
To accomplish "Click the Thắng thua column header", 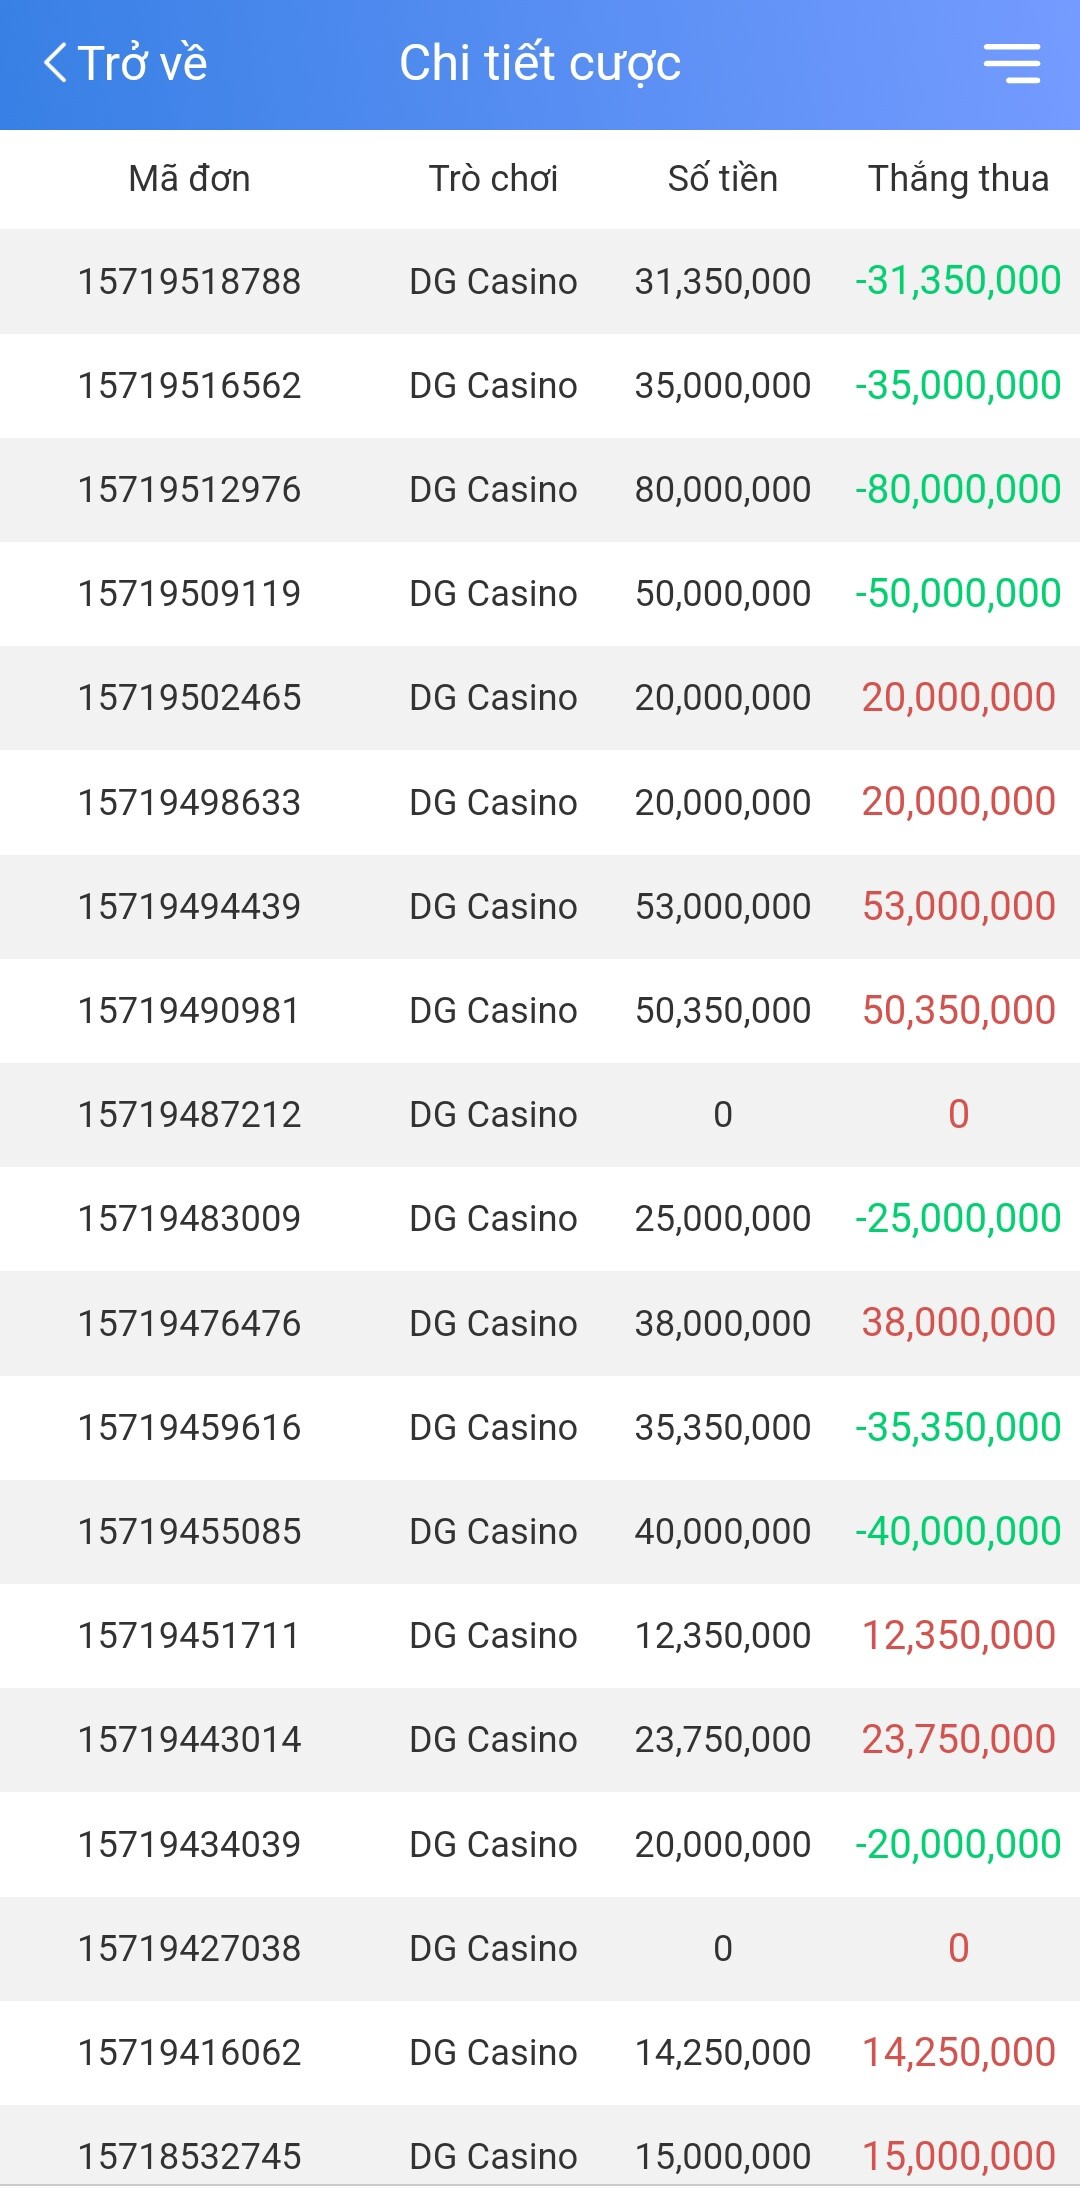I will (x=958, y=179).
